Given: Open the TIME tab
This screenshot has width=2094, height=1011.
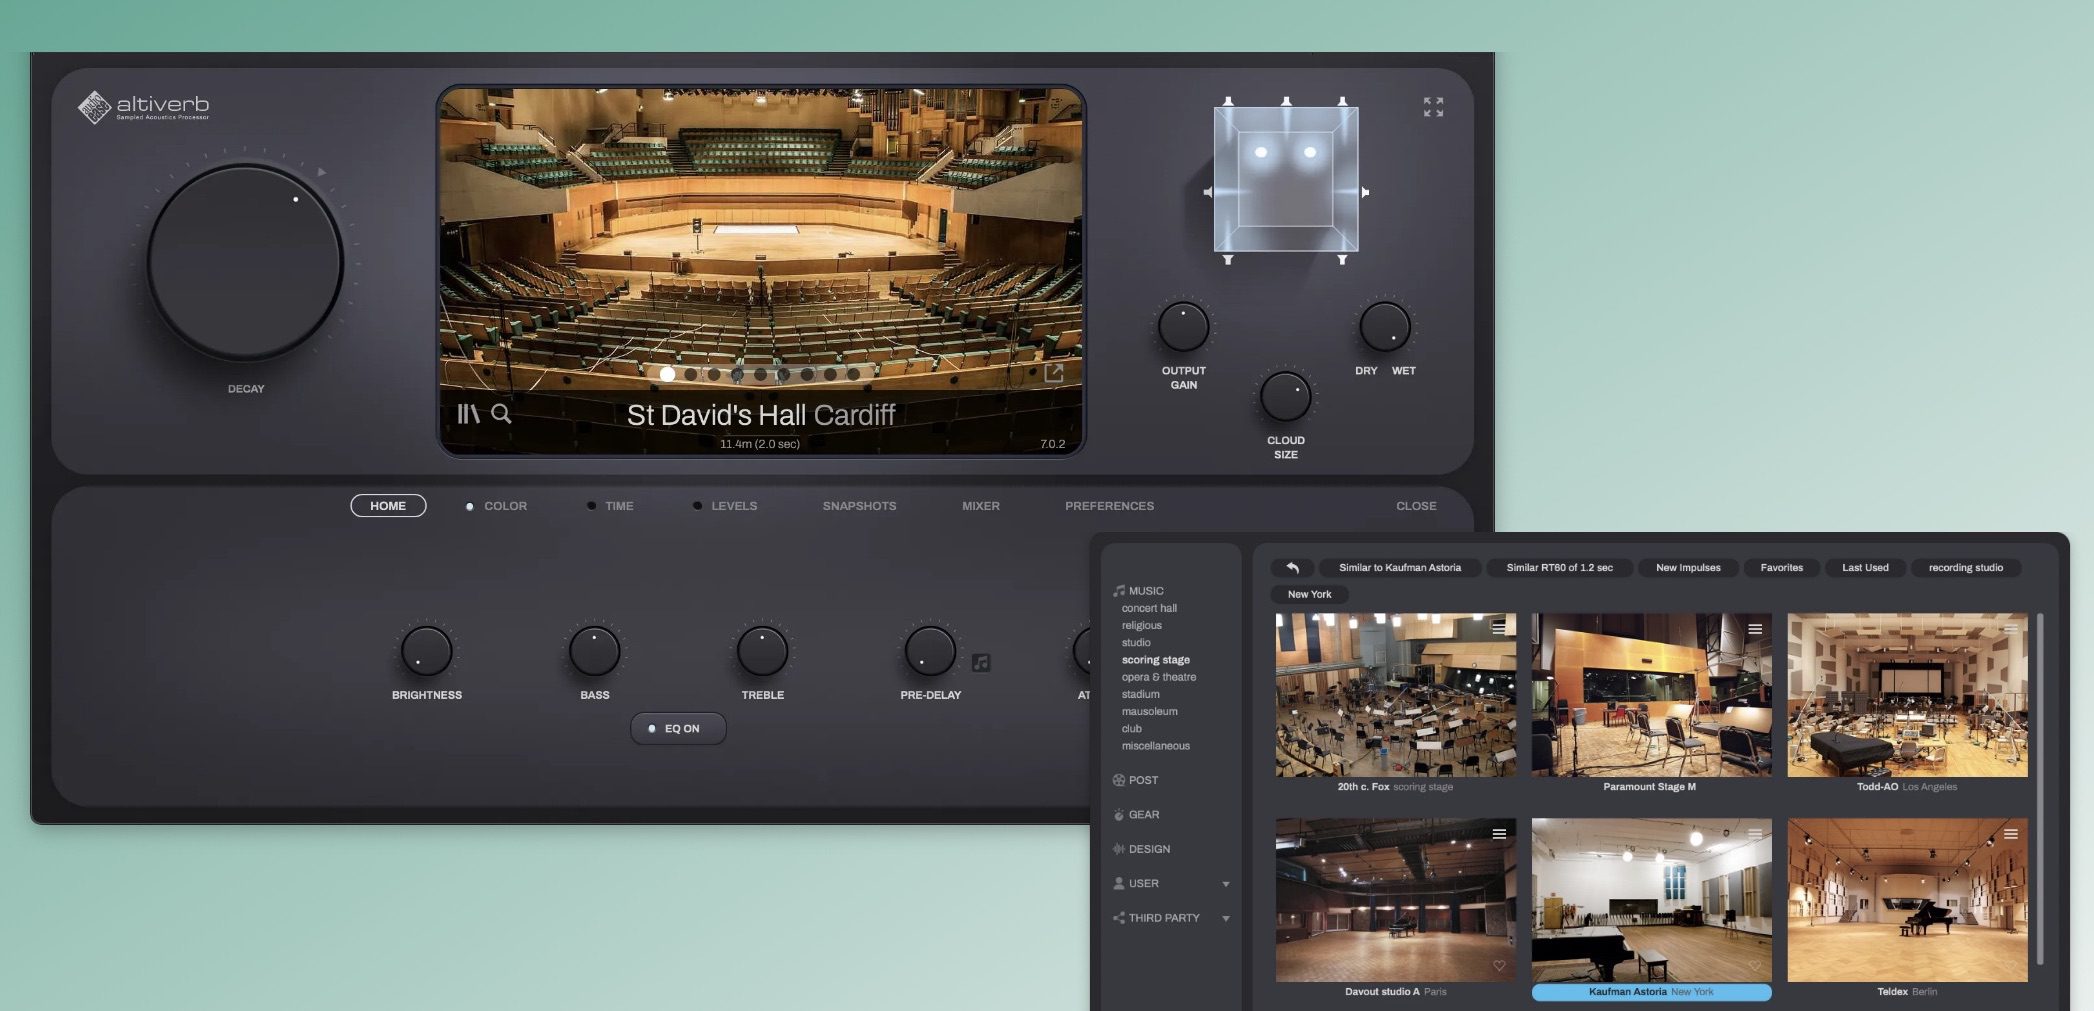Looking at the screenshot, I should click(619, 506).
